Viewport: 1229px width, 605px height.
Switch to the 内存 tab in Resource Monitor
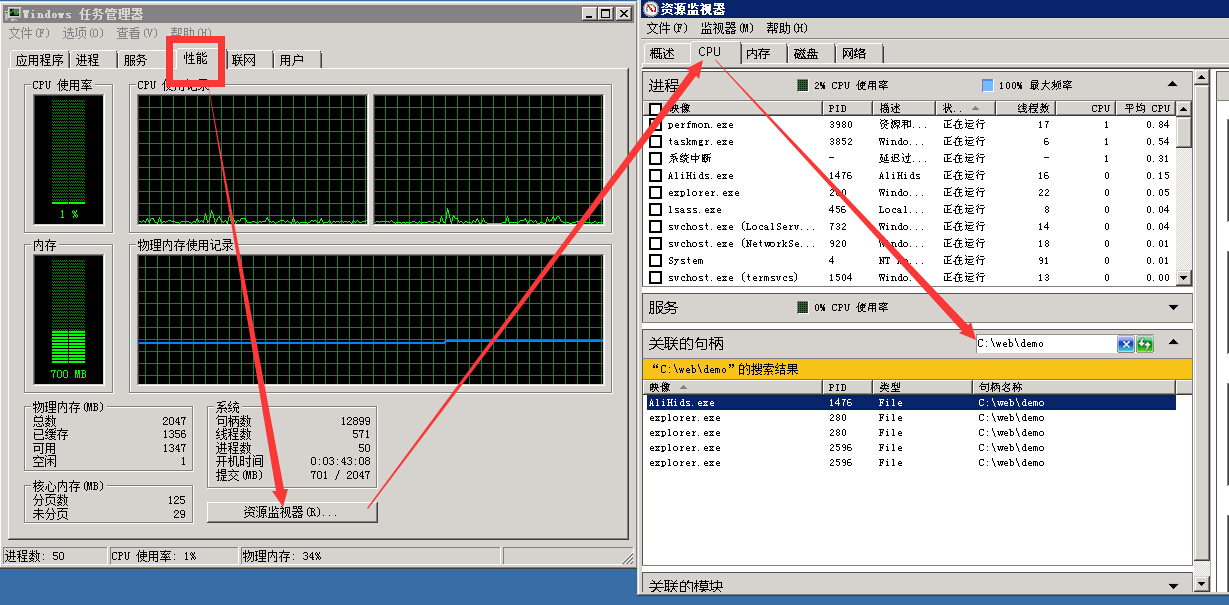click(758, 54)
